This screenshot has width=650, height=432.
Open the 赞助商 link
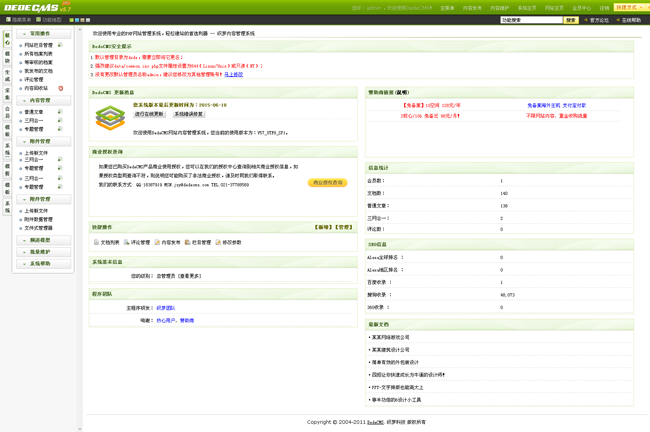[187, 320]
